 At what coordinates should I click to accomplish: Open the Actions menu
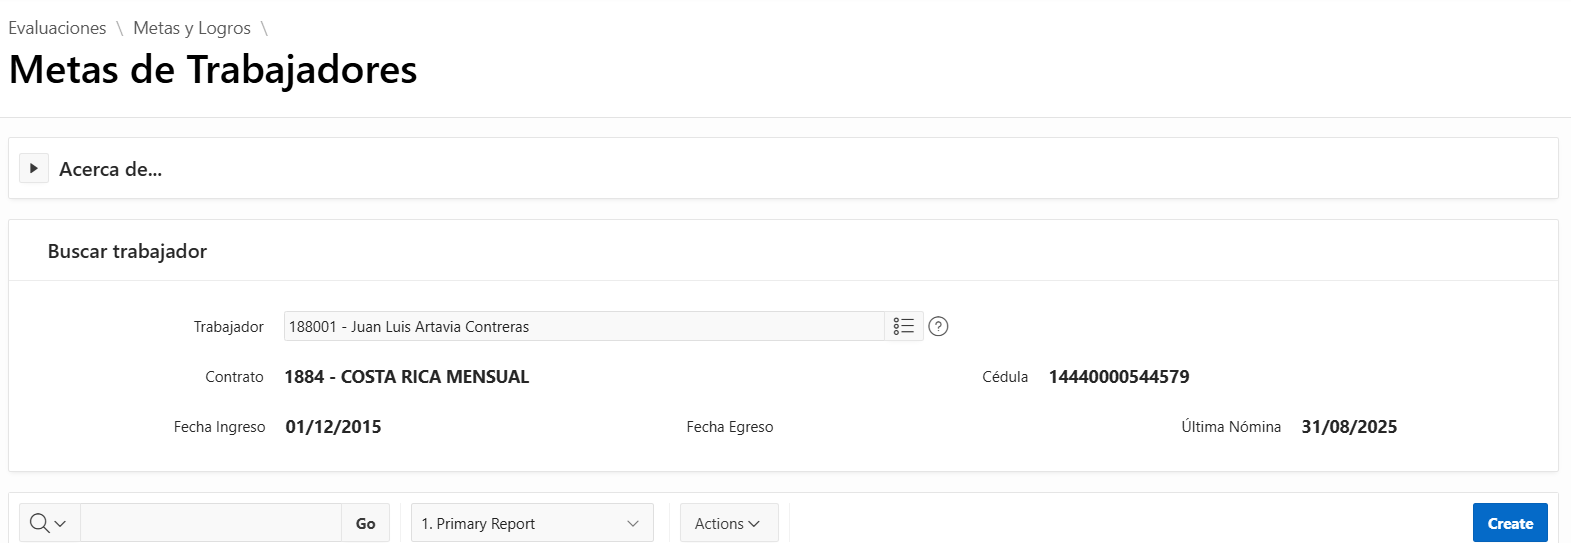pyautogui.click(x=728, y=523)
